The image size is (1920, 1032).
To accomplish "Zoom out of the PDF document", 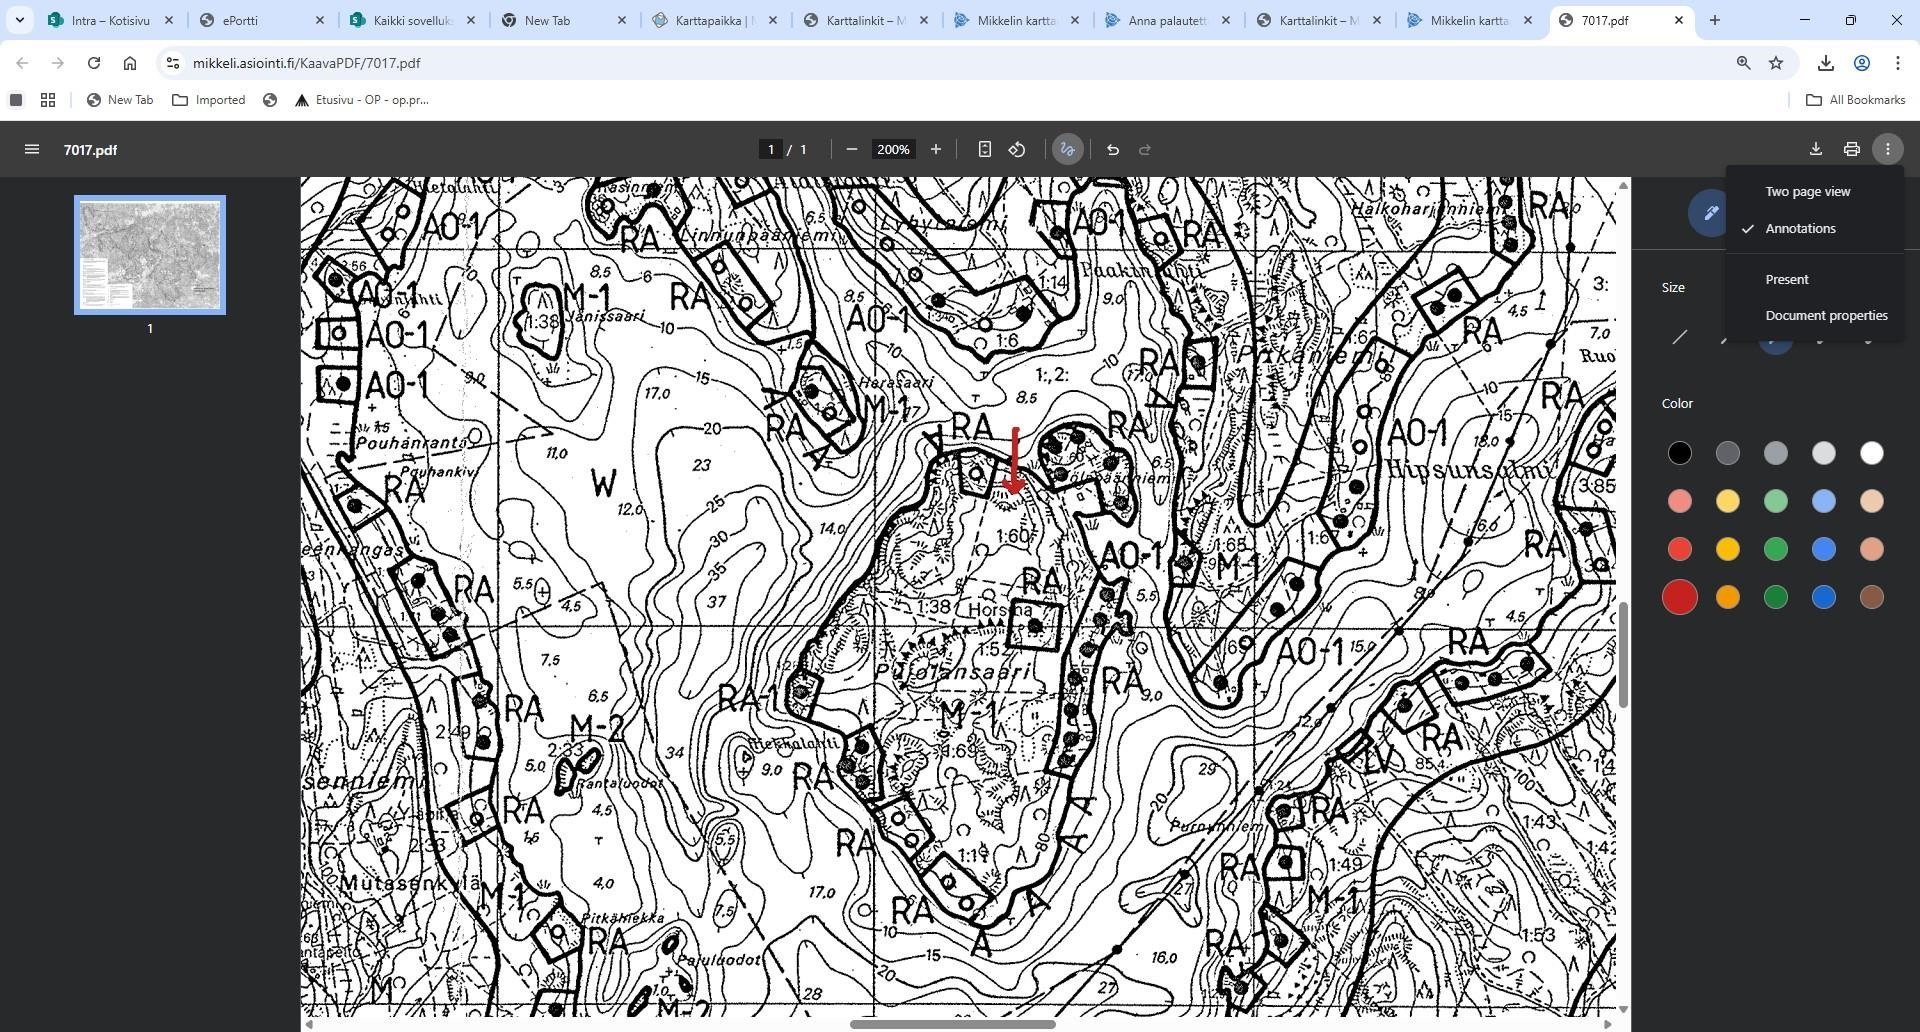I will point(852,149).
